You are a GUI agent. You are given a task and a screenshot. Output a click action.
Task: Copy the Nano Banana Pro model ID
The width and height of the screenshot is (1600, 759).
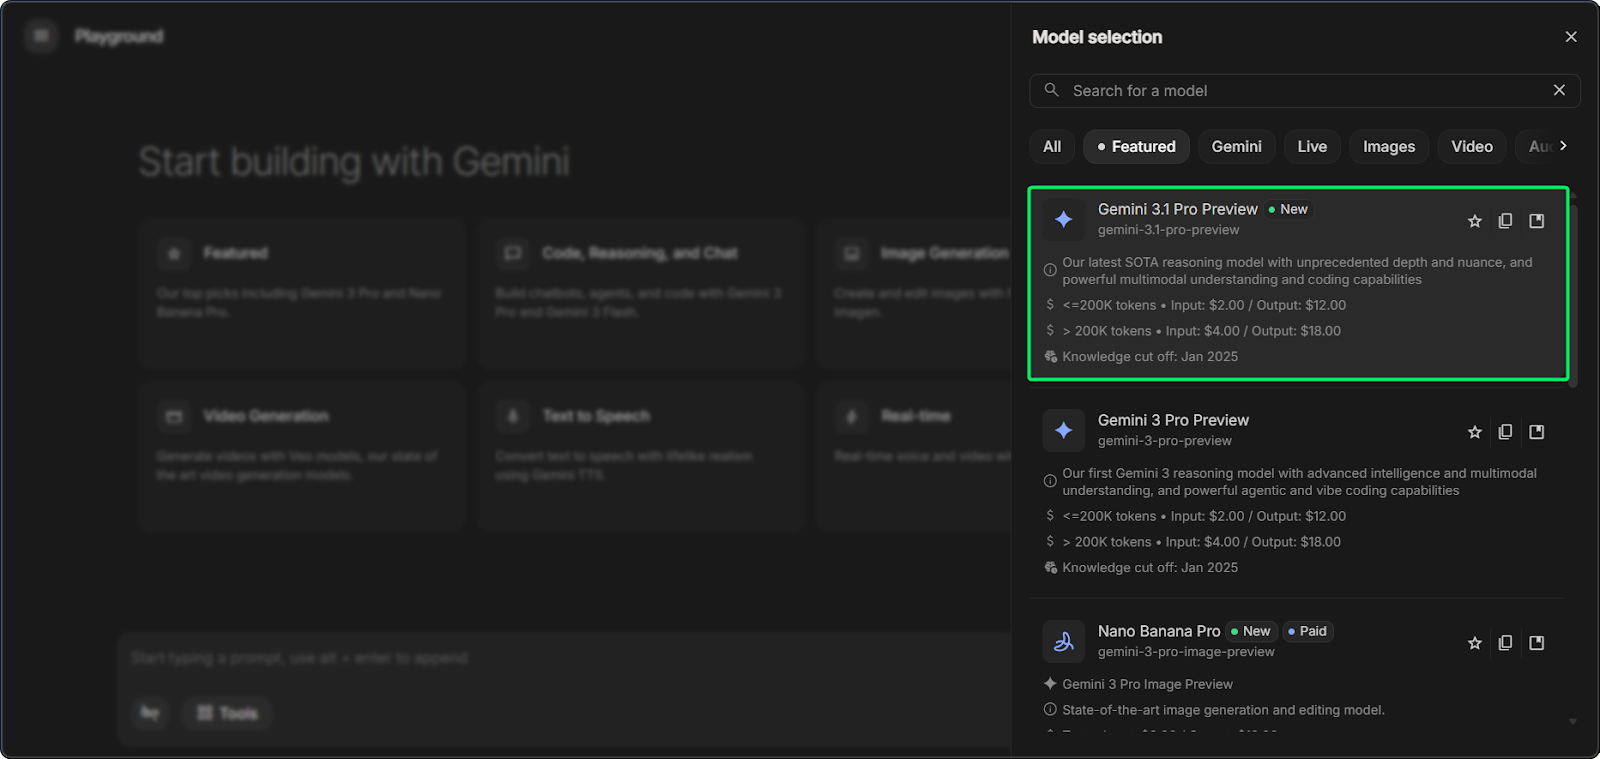pos(1505,643)
